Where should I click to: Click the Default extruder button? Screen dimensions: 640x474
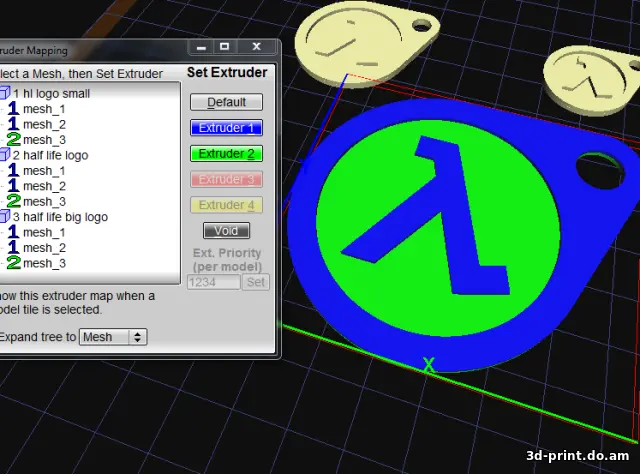226,102
